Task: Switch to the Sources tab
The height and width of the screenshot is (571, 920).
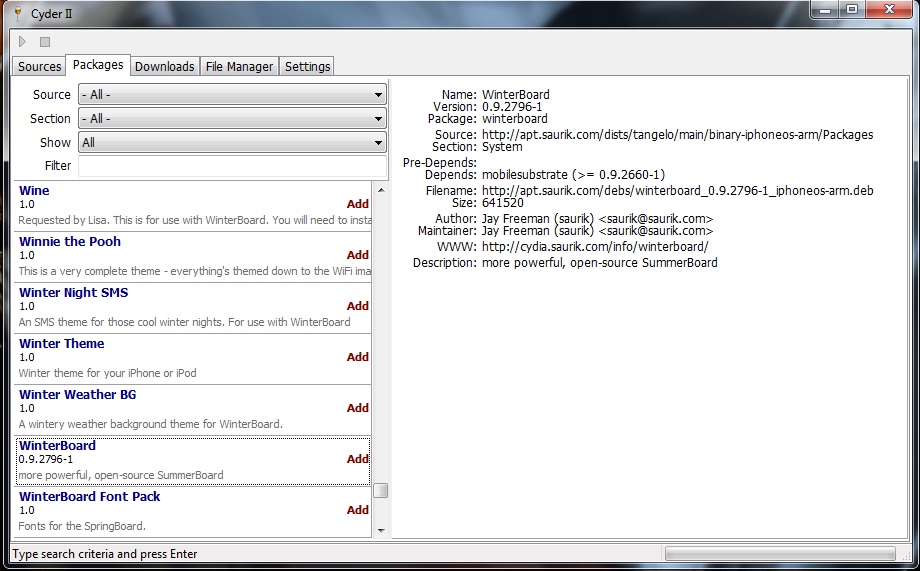Action: click(x=40, y=67)
